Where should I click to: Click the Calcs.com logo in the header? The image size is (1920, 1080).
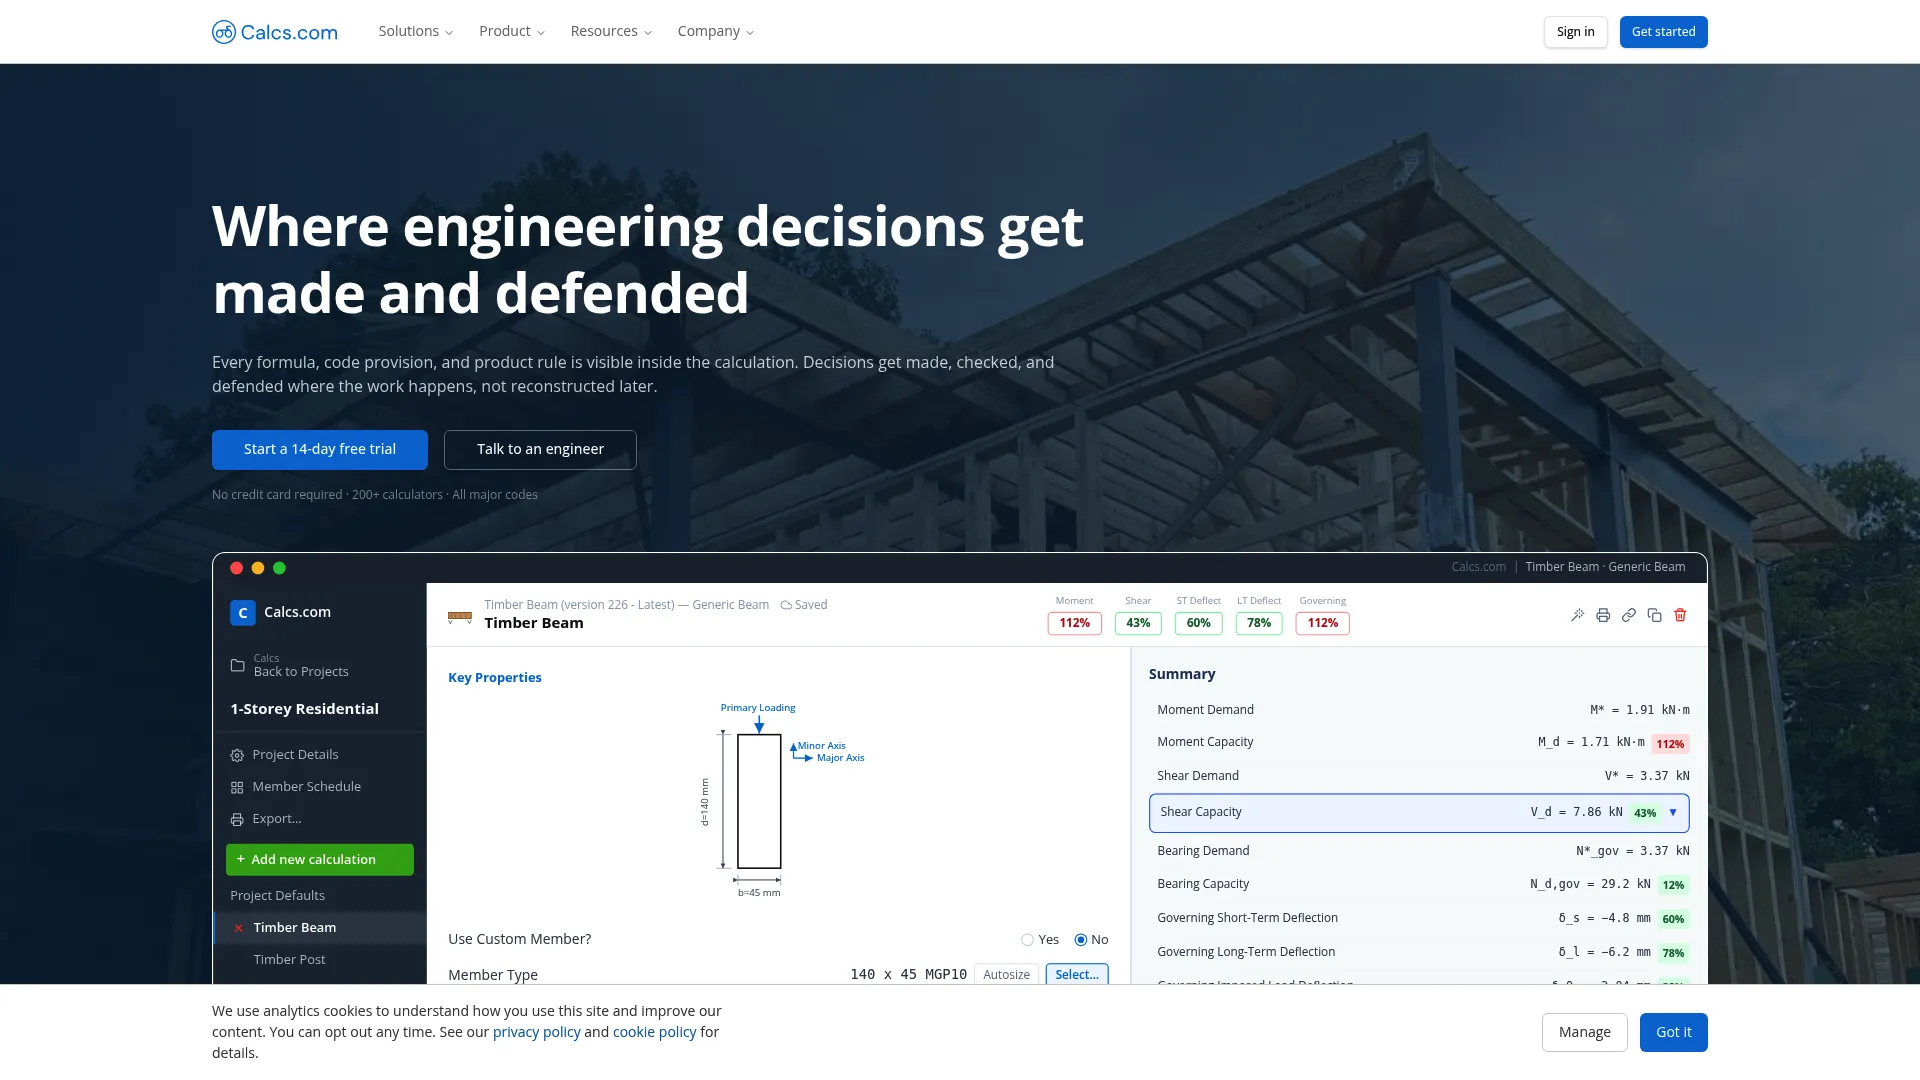coord(275,32)
